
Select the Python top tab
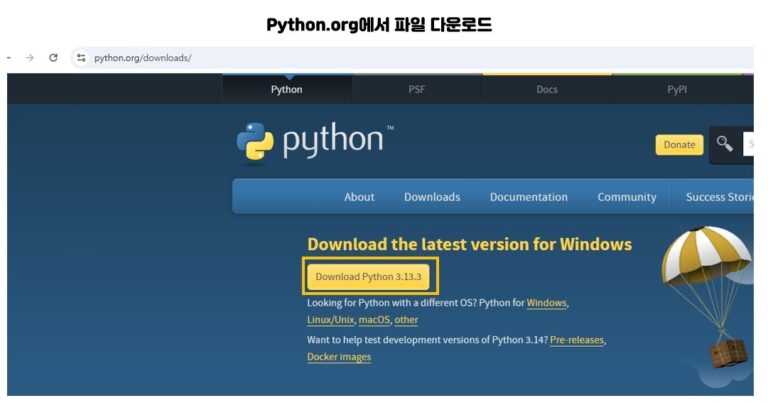287,90
